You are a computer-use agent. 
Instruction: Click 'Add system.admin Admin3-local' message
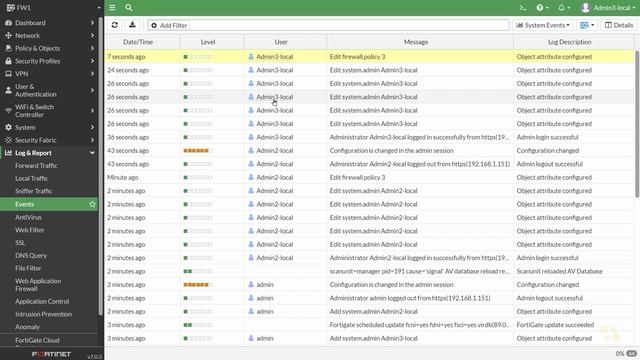[x=373, y=338]
